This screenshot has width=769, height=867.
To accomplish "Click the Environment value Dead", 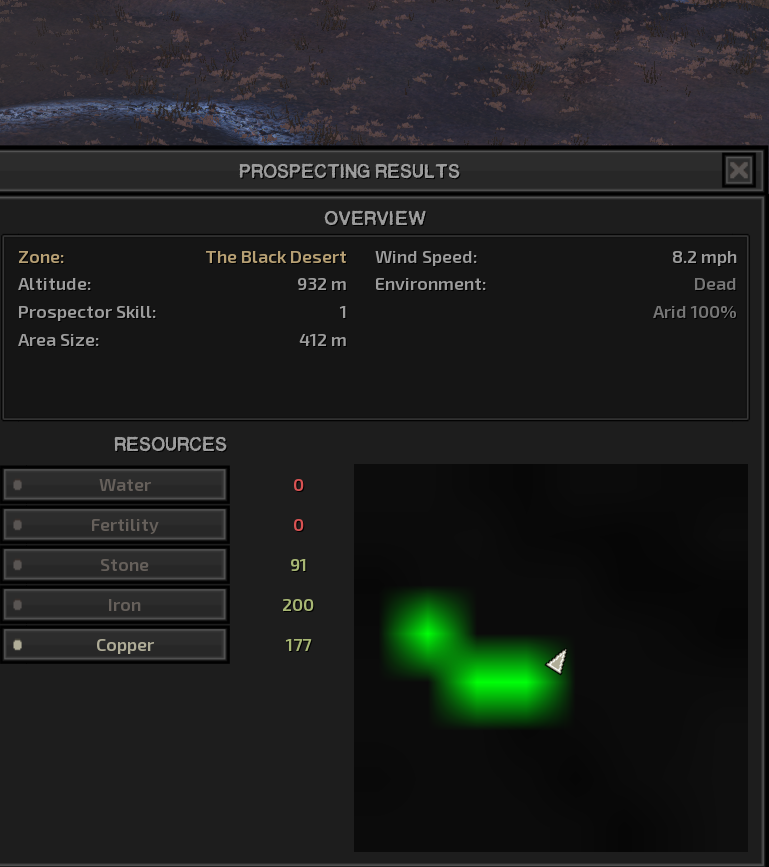I will (715, 284).
